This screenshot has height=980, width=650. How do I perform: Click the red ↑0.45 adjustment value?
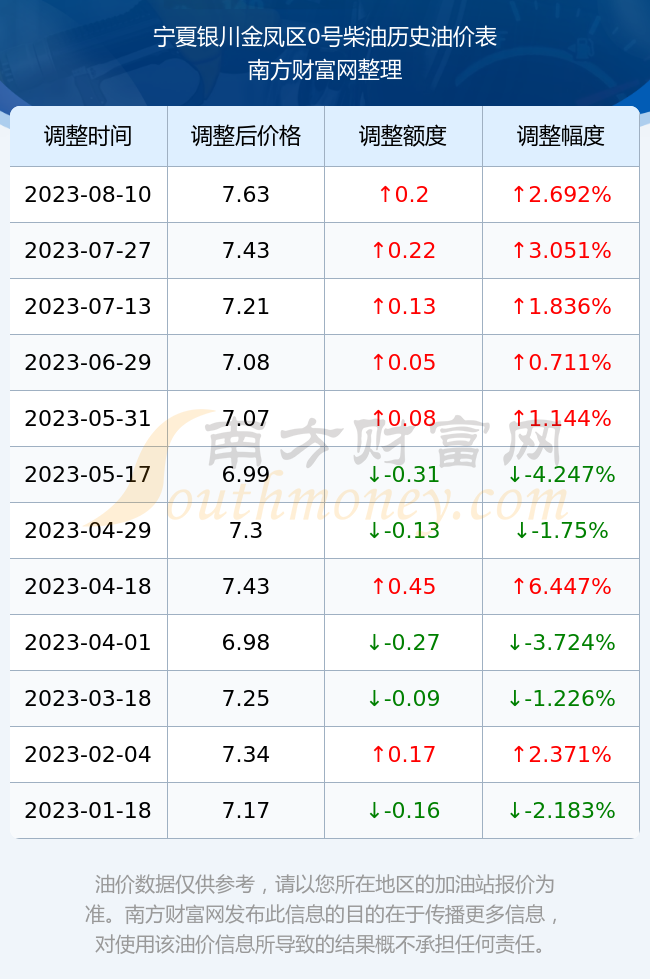point(403,586)
